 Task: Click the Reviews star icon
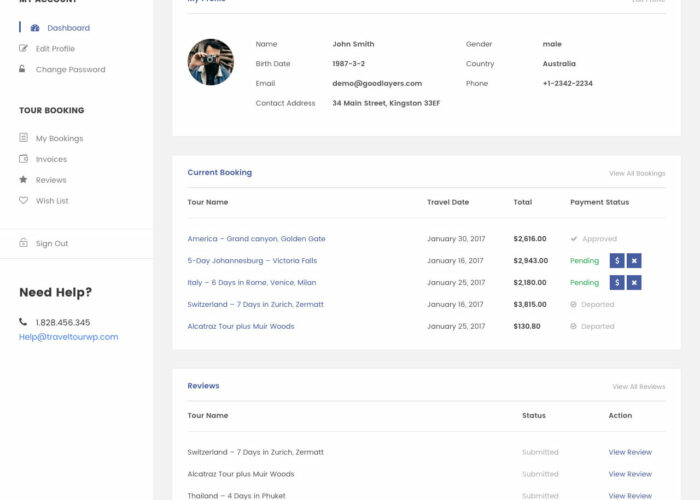[24, 180]
